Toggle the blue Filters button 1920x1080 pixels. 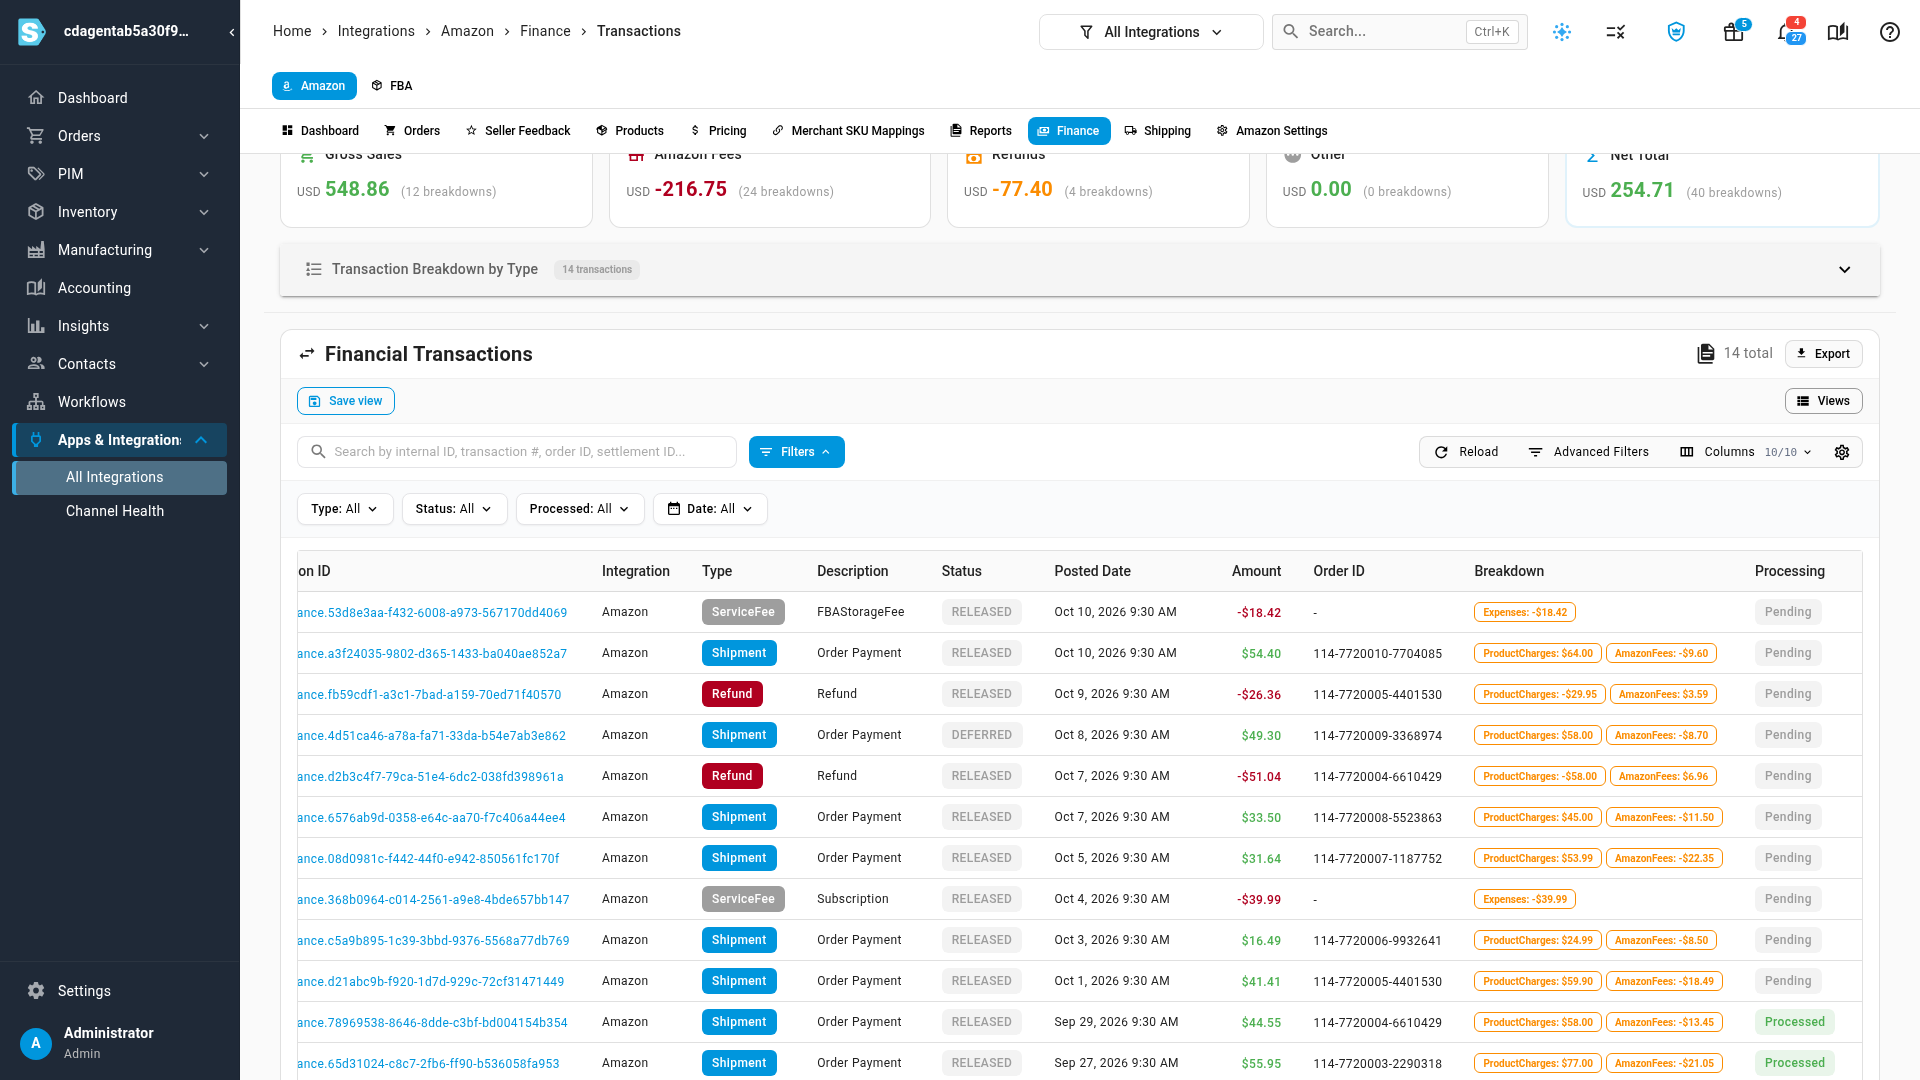tap(797, 452)
